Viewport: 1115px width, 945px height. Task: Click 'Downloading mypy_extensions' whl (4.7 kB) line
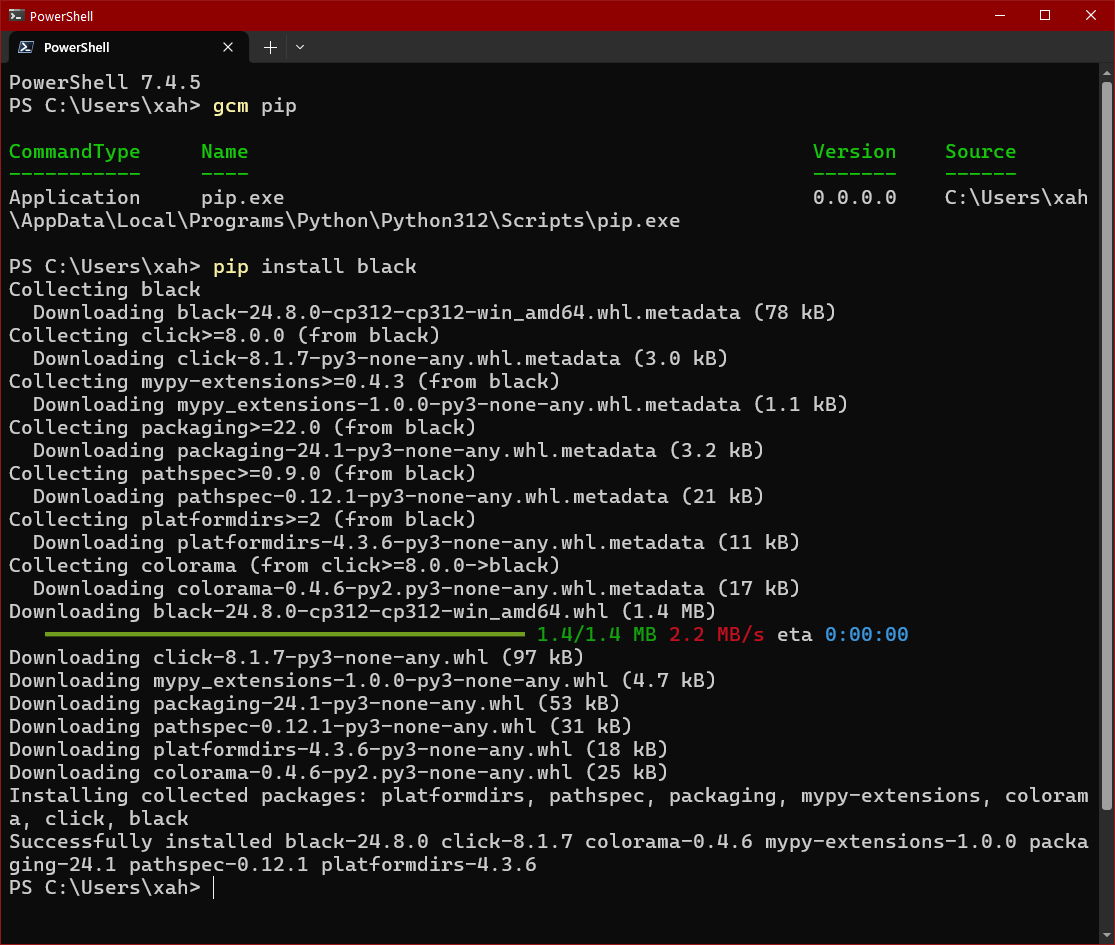362,680
